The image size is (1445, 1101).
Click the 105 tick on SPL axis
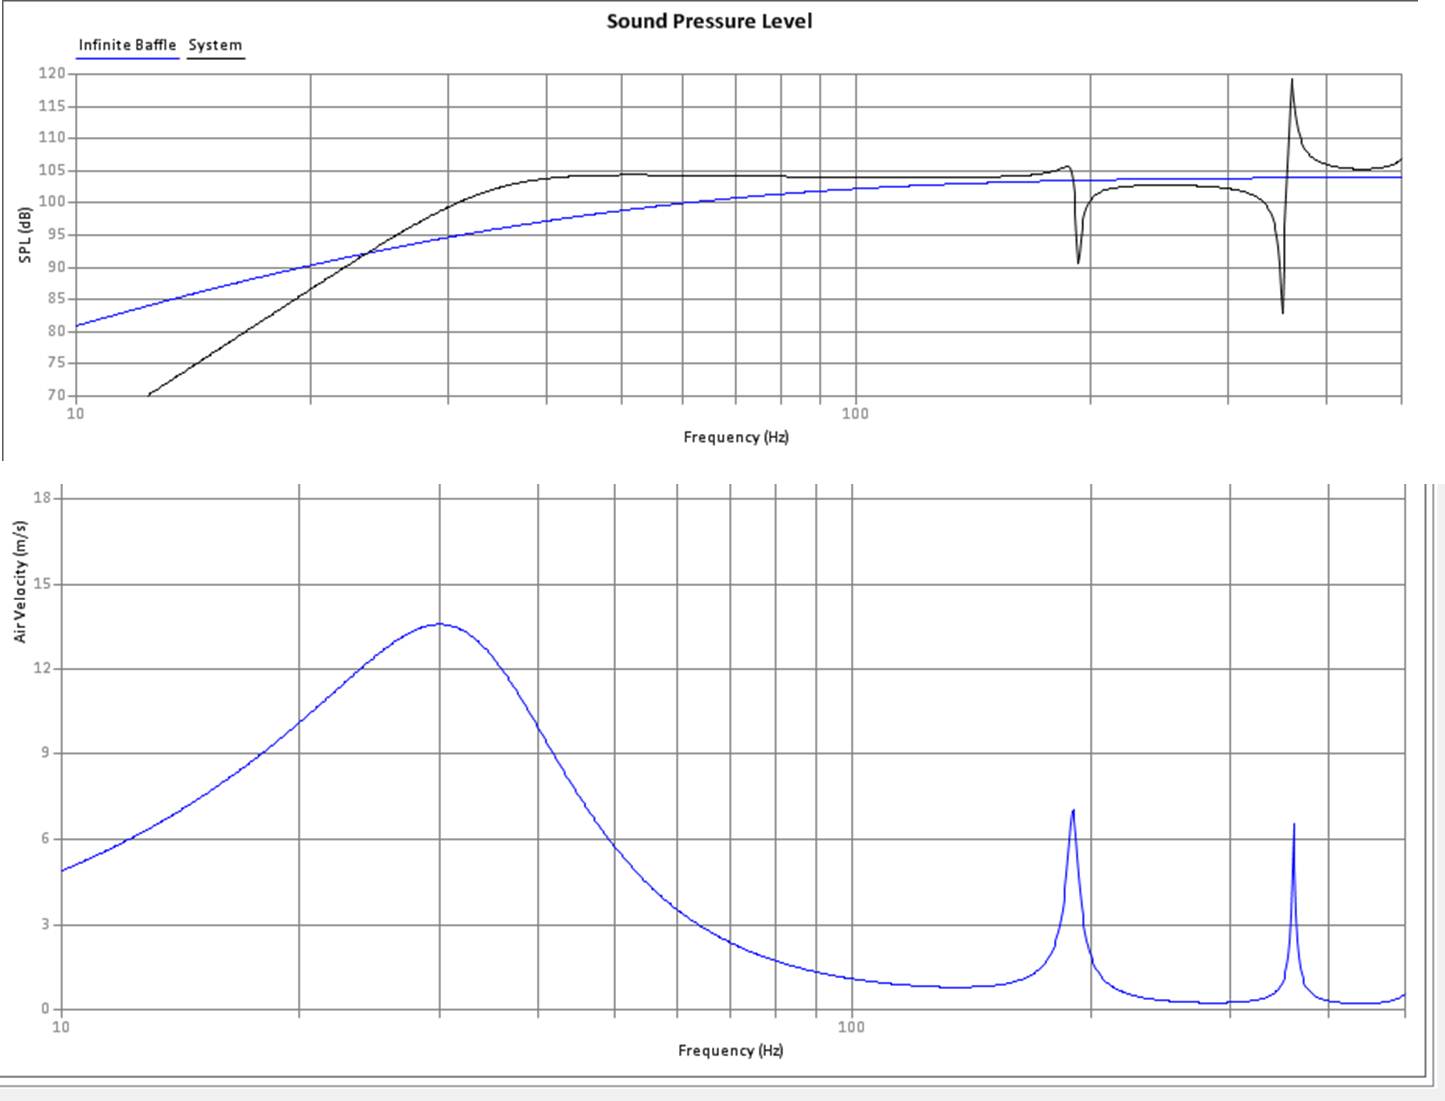point(52,170)
